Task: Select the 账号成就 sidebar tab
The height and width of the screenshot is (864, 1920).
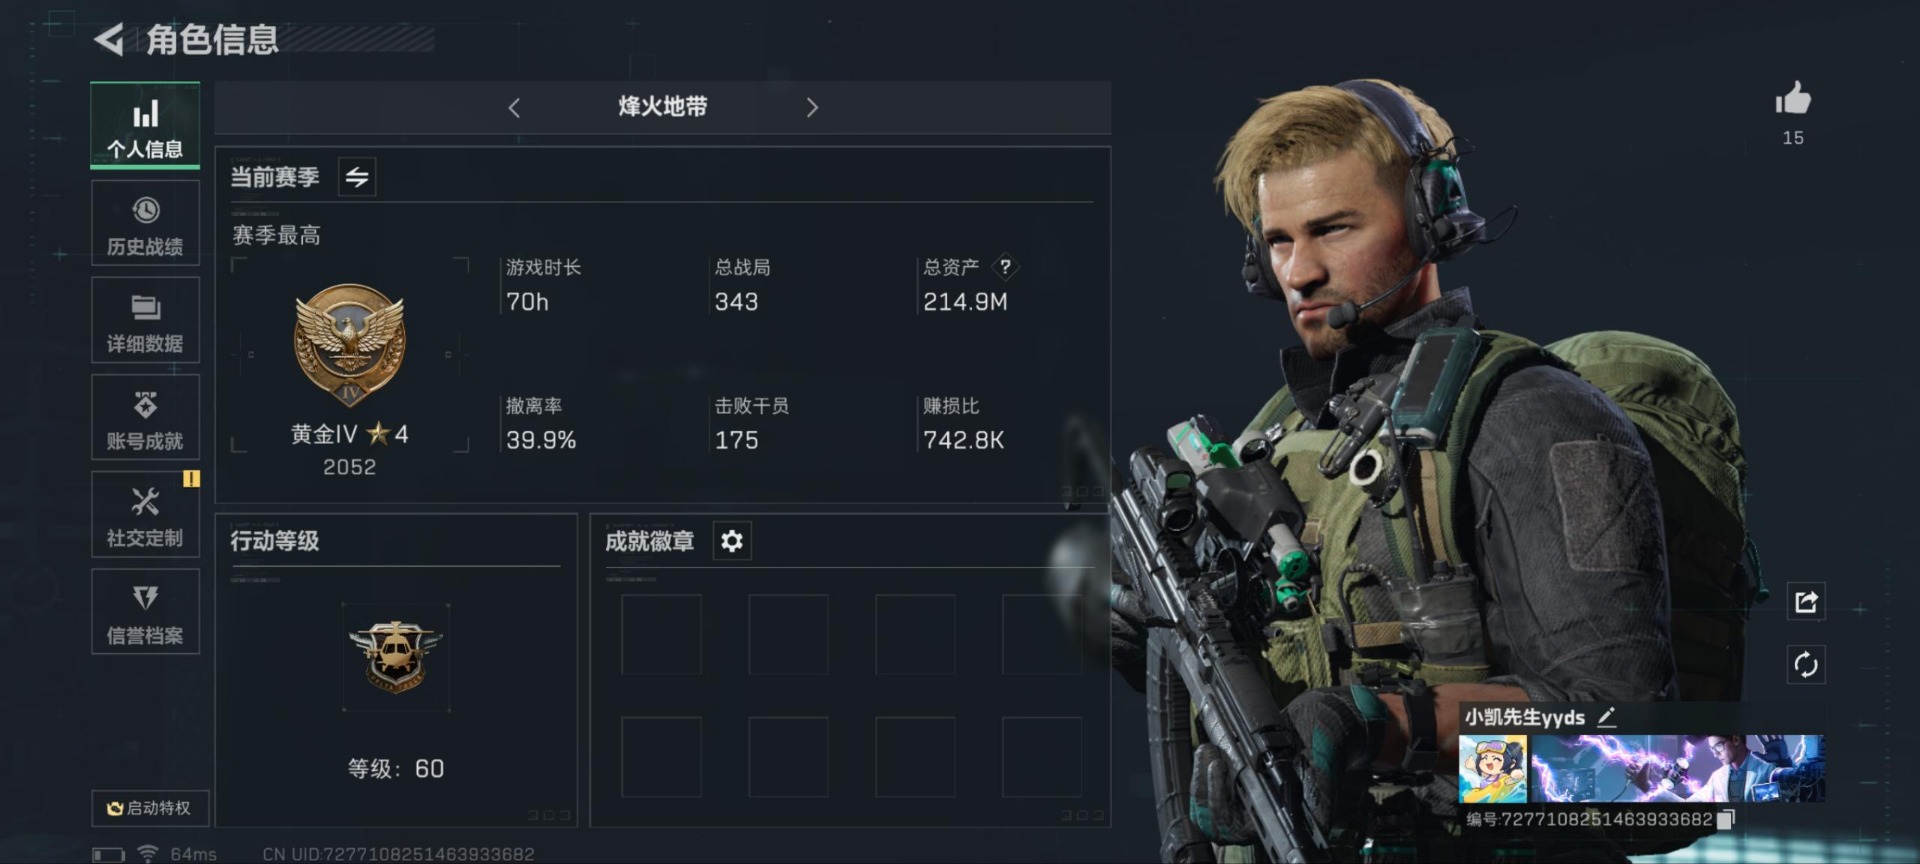Action: tap(145, 417)
